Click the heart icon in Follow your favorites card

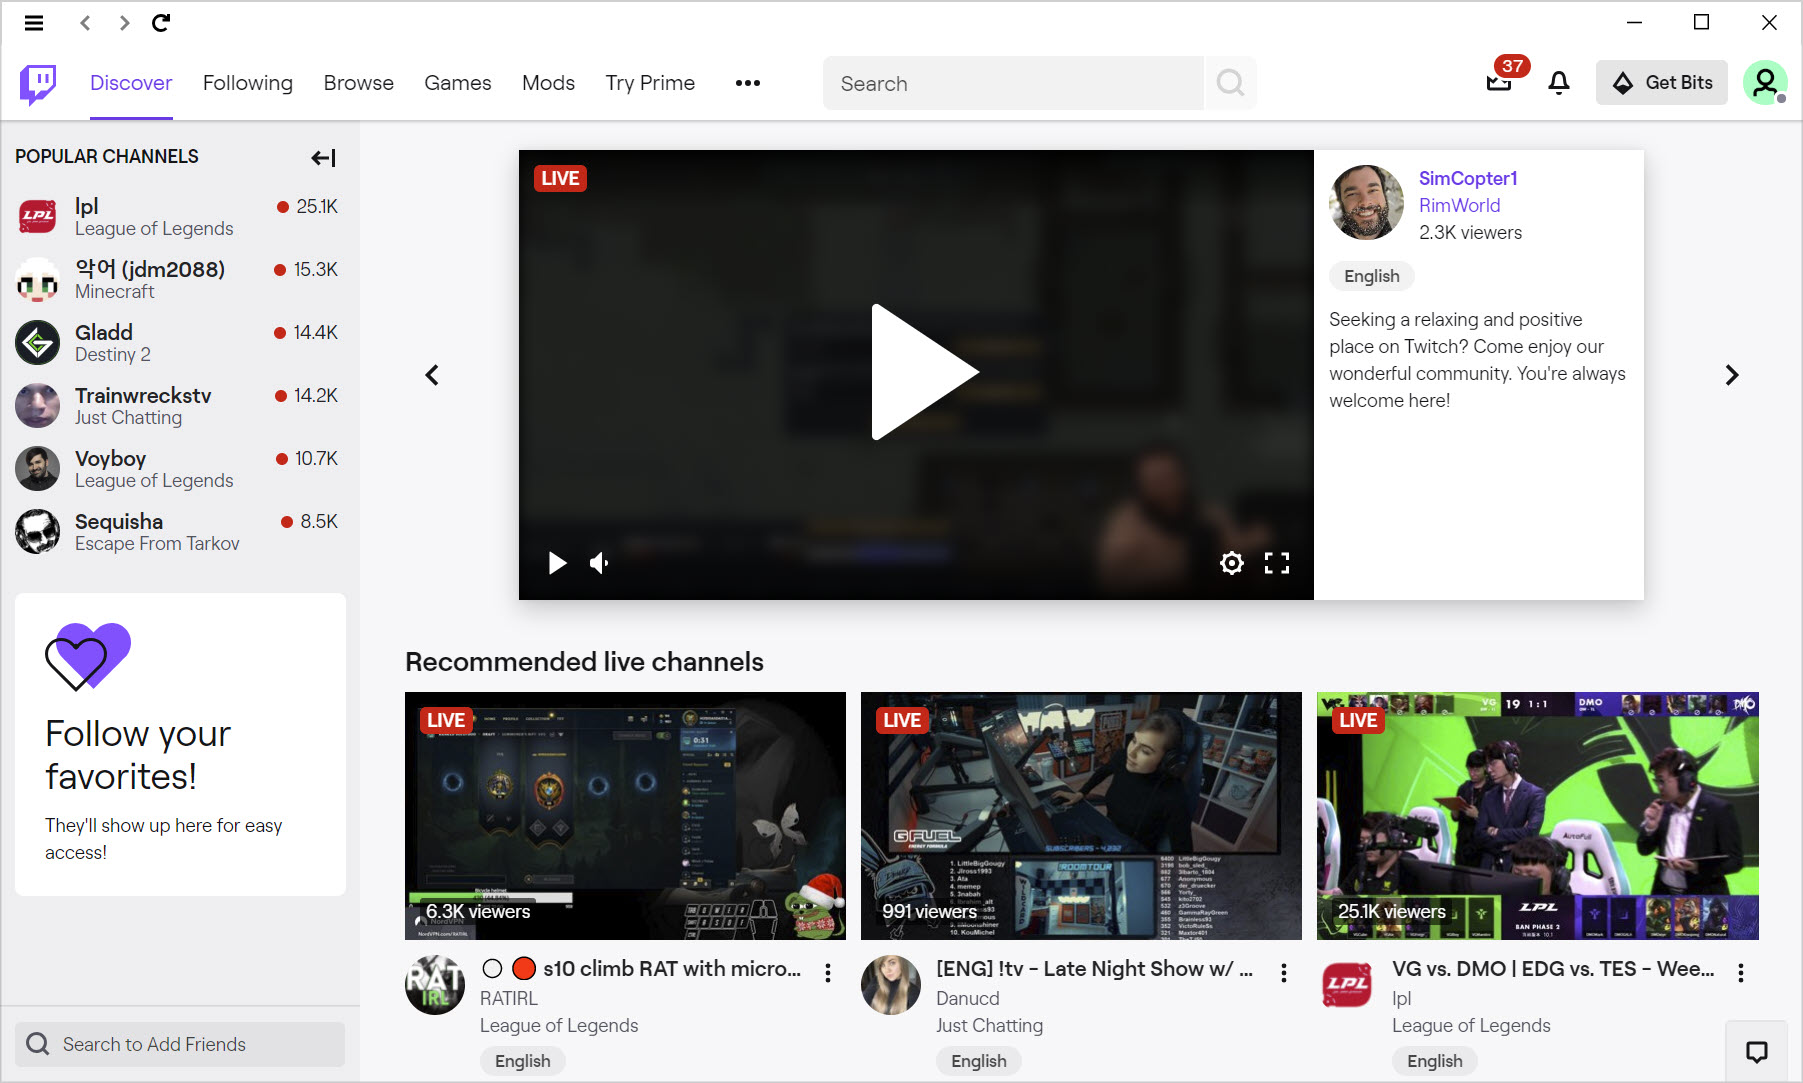click(x=88, y=656)
